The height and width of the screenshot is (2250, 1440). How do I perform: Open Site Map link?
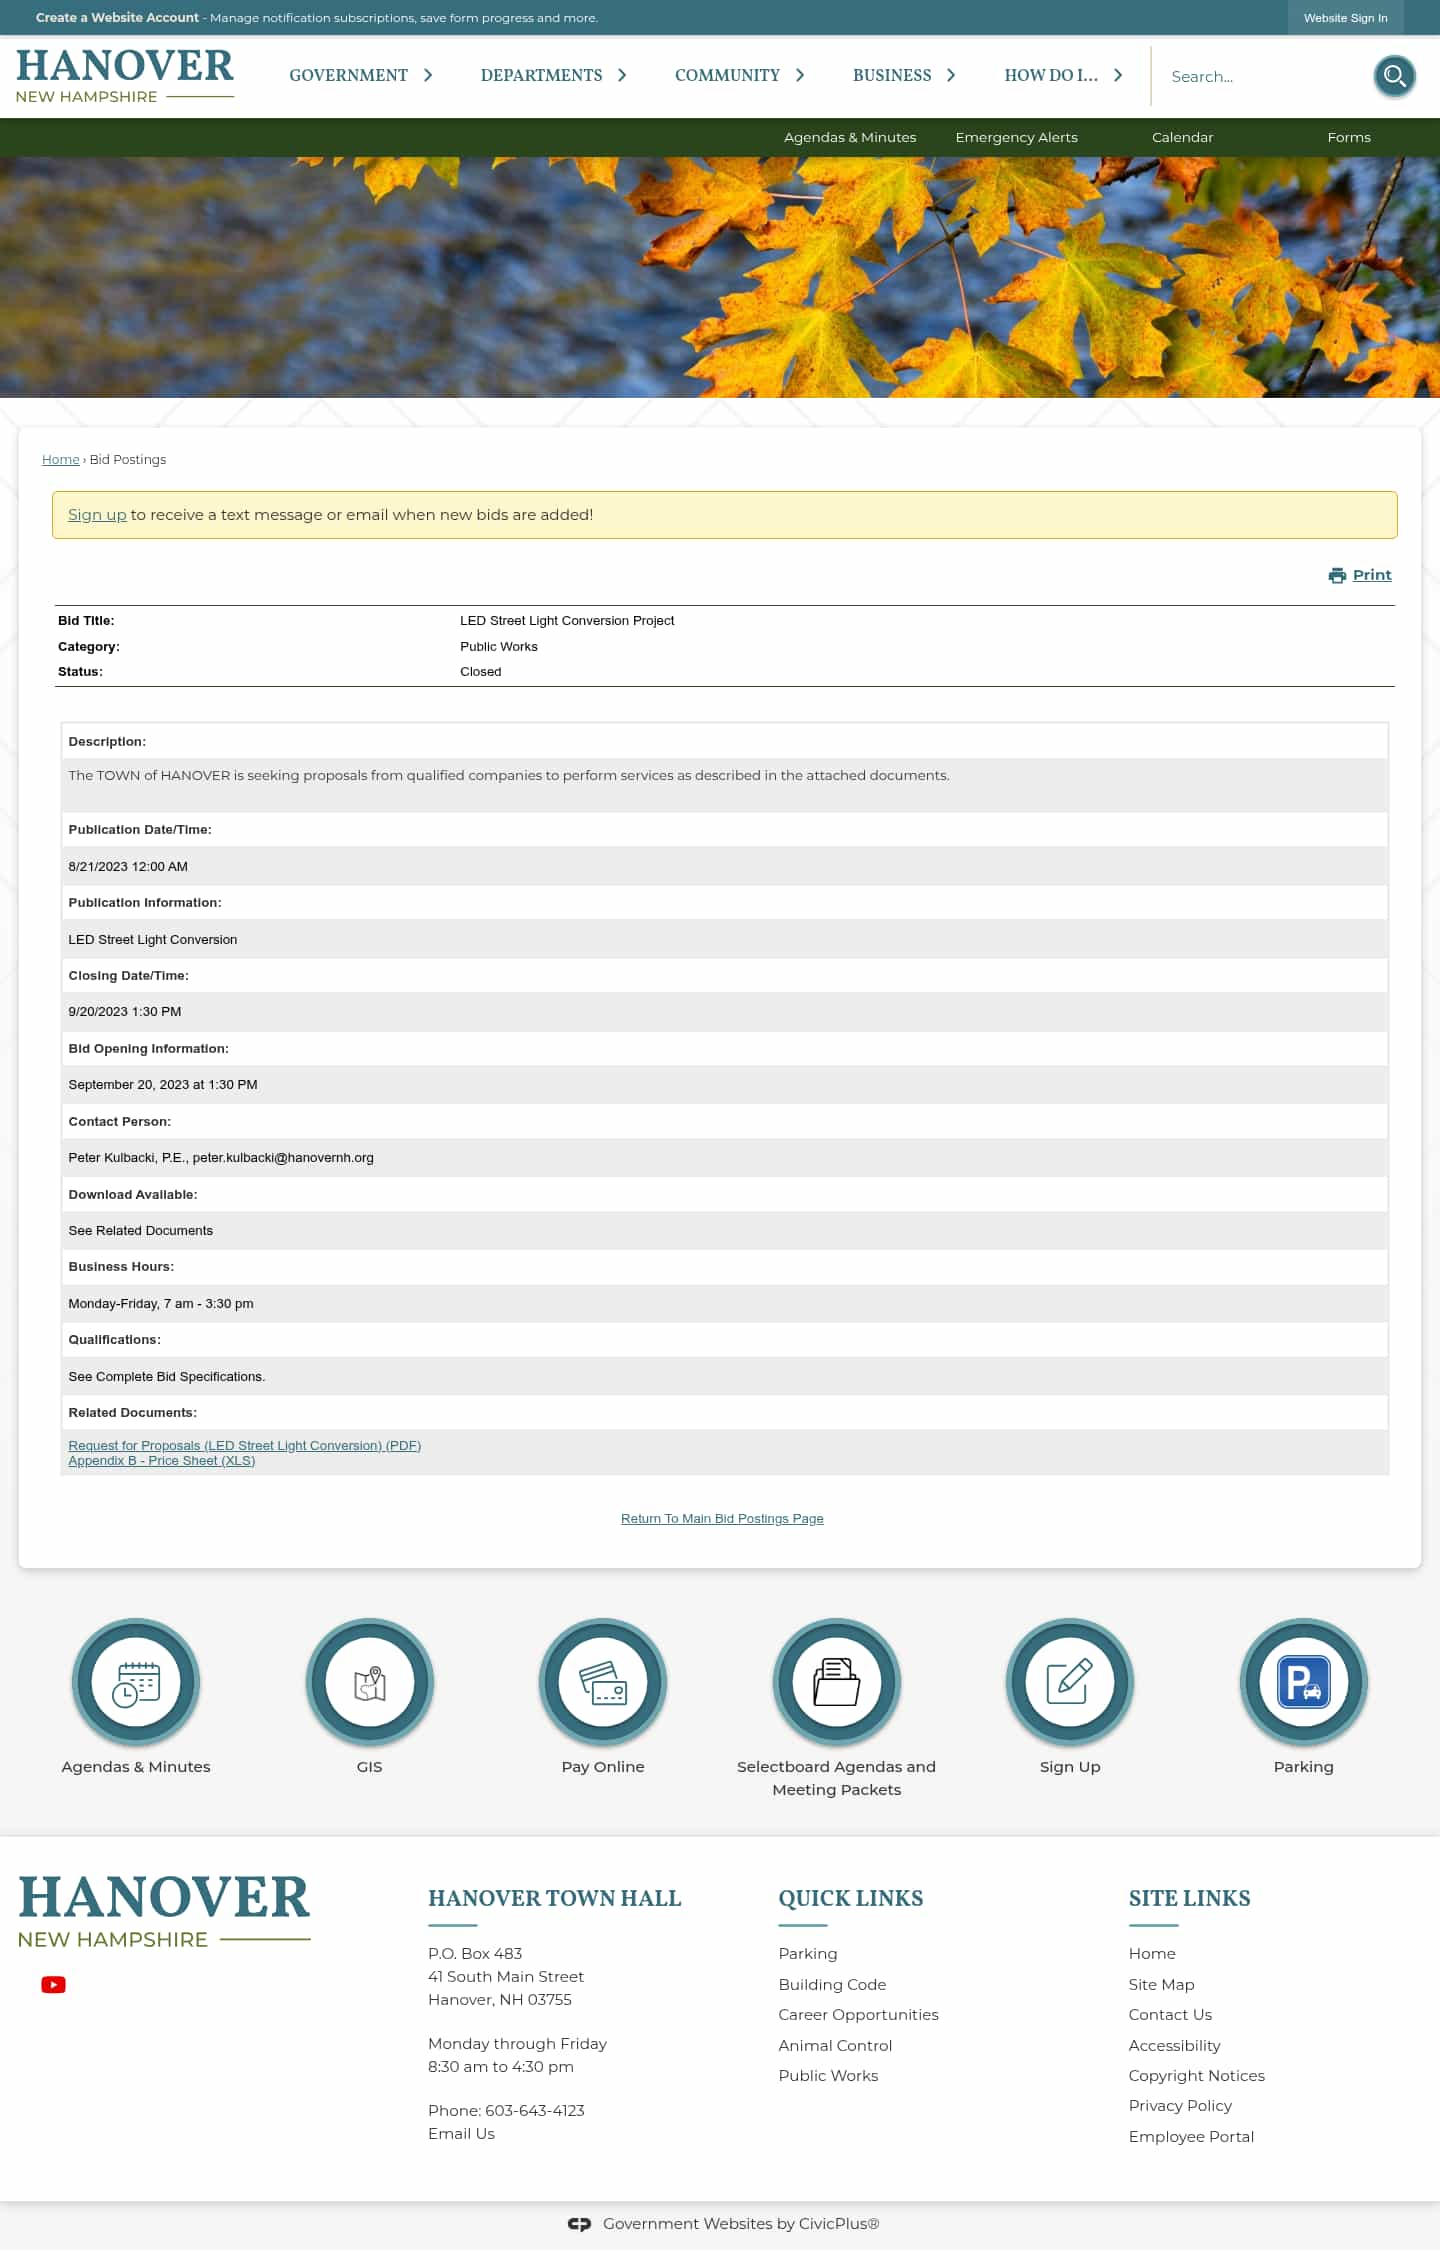point(1161,1985)
